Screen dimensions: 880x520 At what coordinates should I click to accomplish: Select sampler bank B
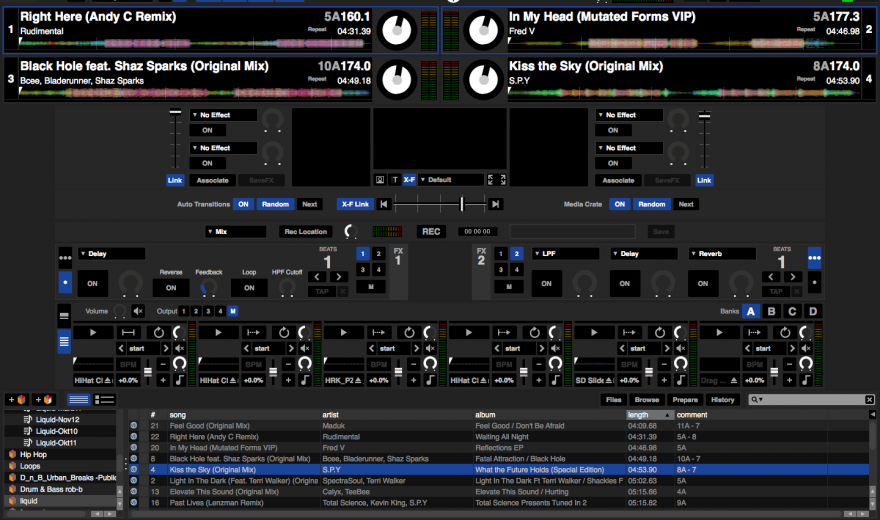click(x=771, y=311)
